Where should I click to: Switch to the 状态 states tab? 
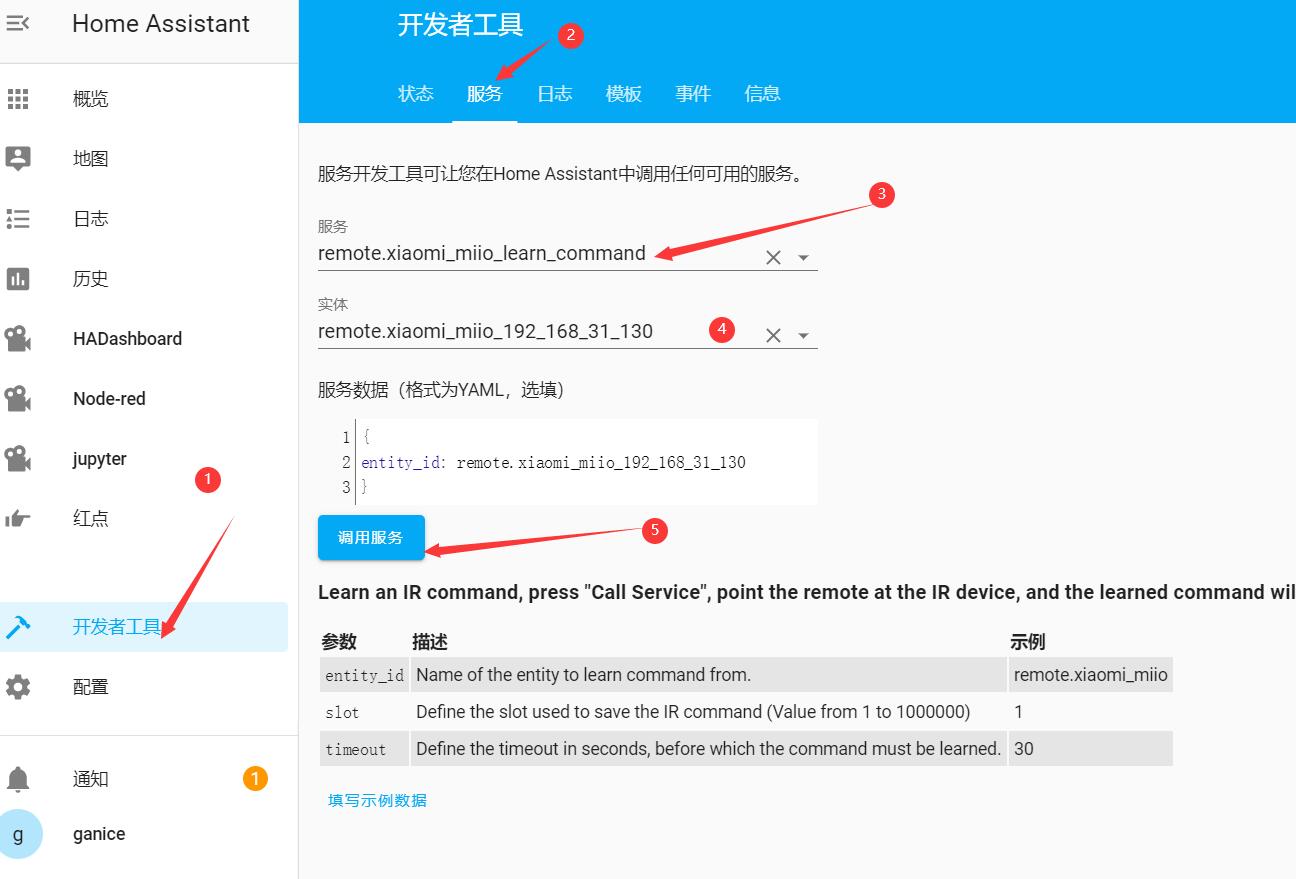pyautogui.click(x=415, y=93)
